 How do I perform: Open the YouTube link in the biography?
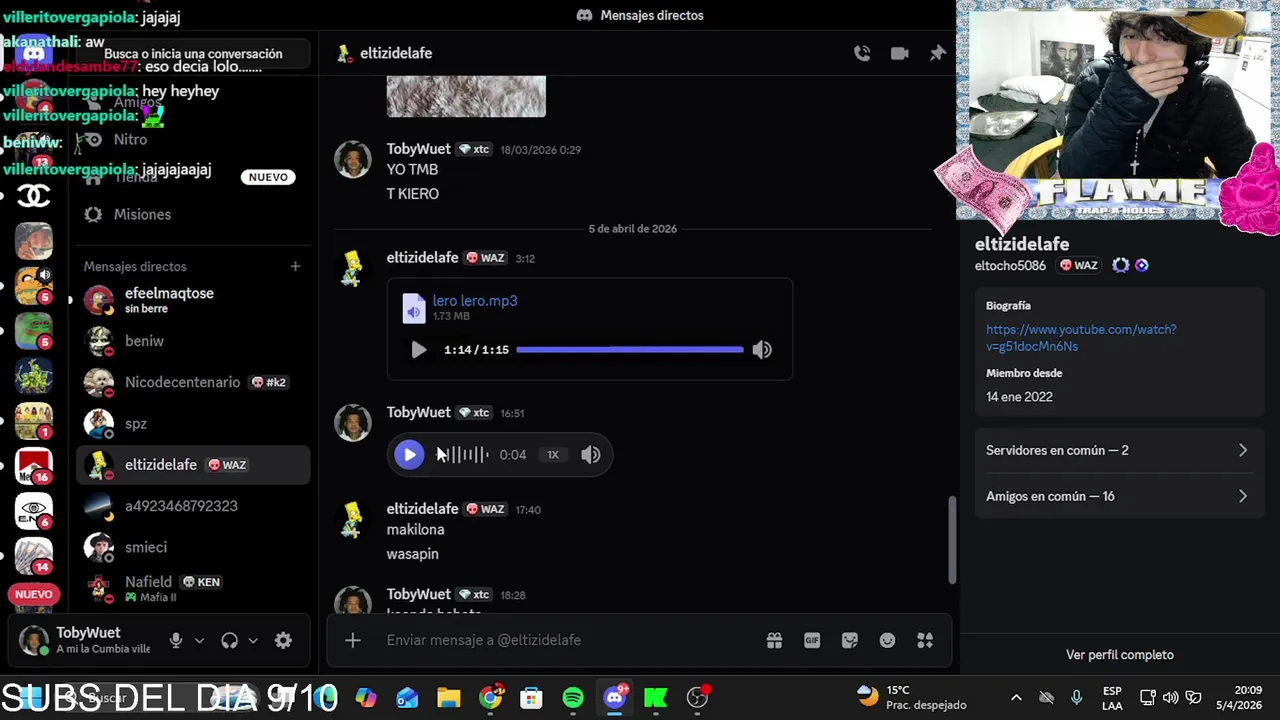coord(1081,338)
